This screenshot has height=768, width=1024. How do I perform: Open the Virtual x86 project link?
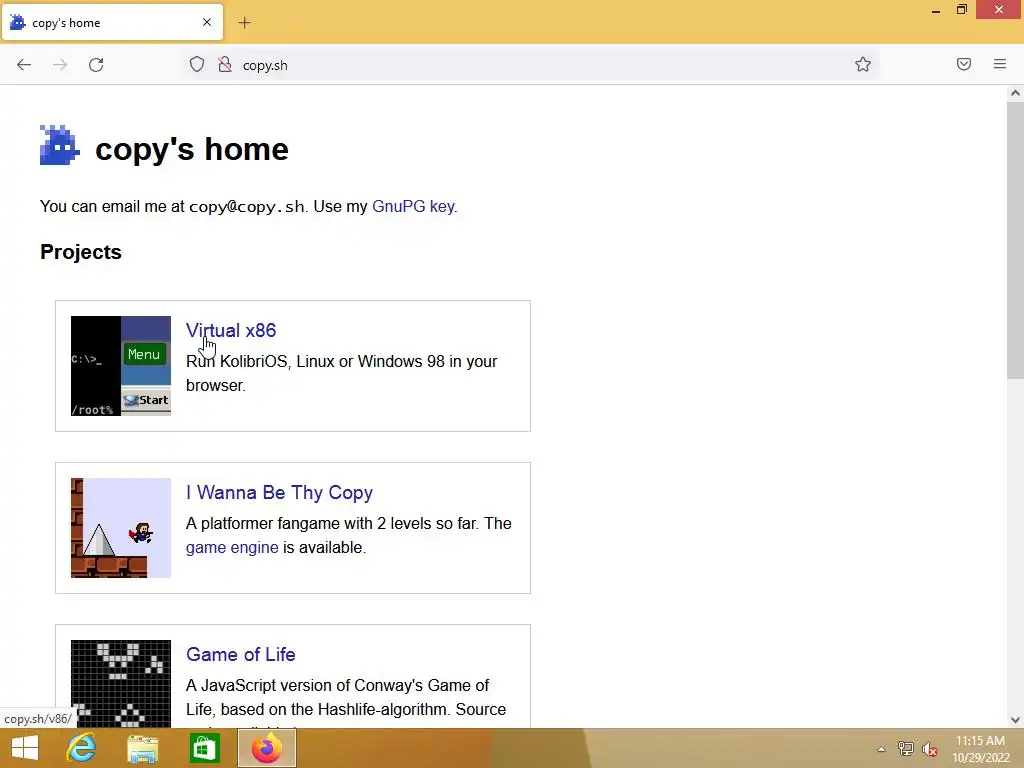231,330
